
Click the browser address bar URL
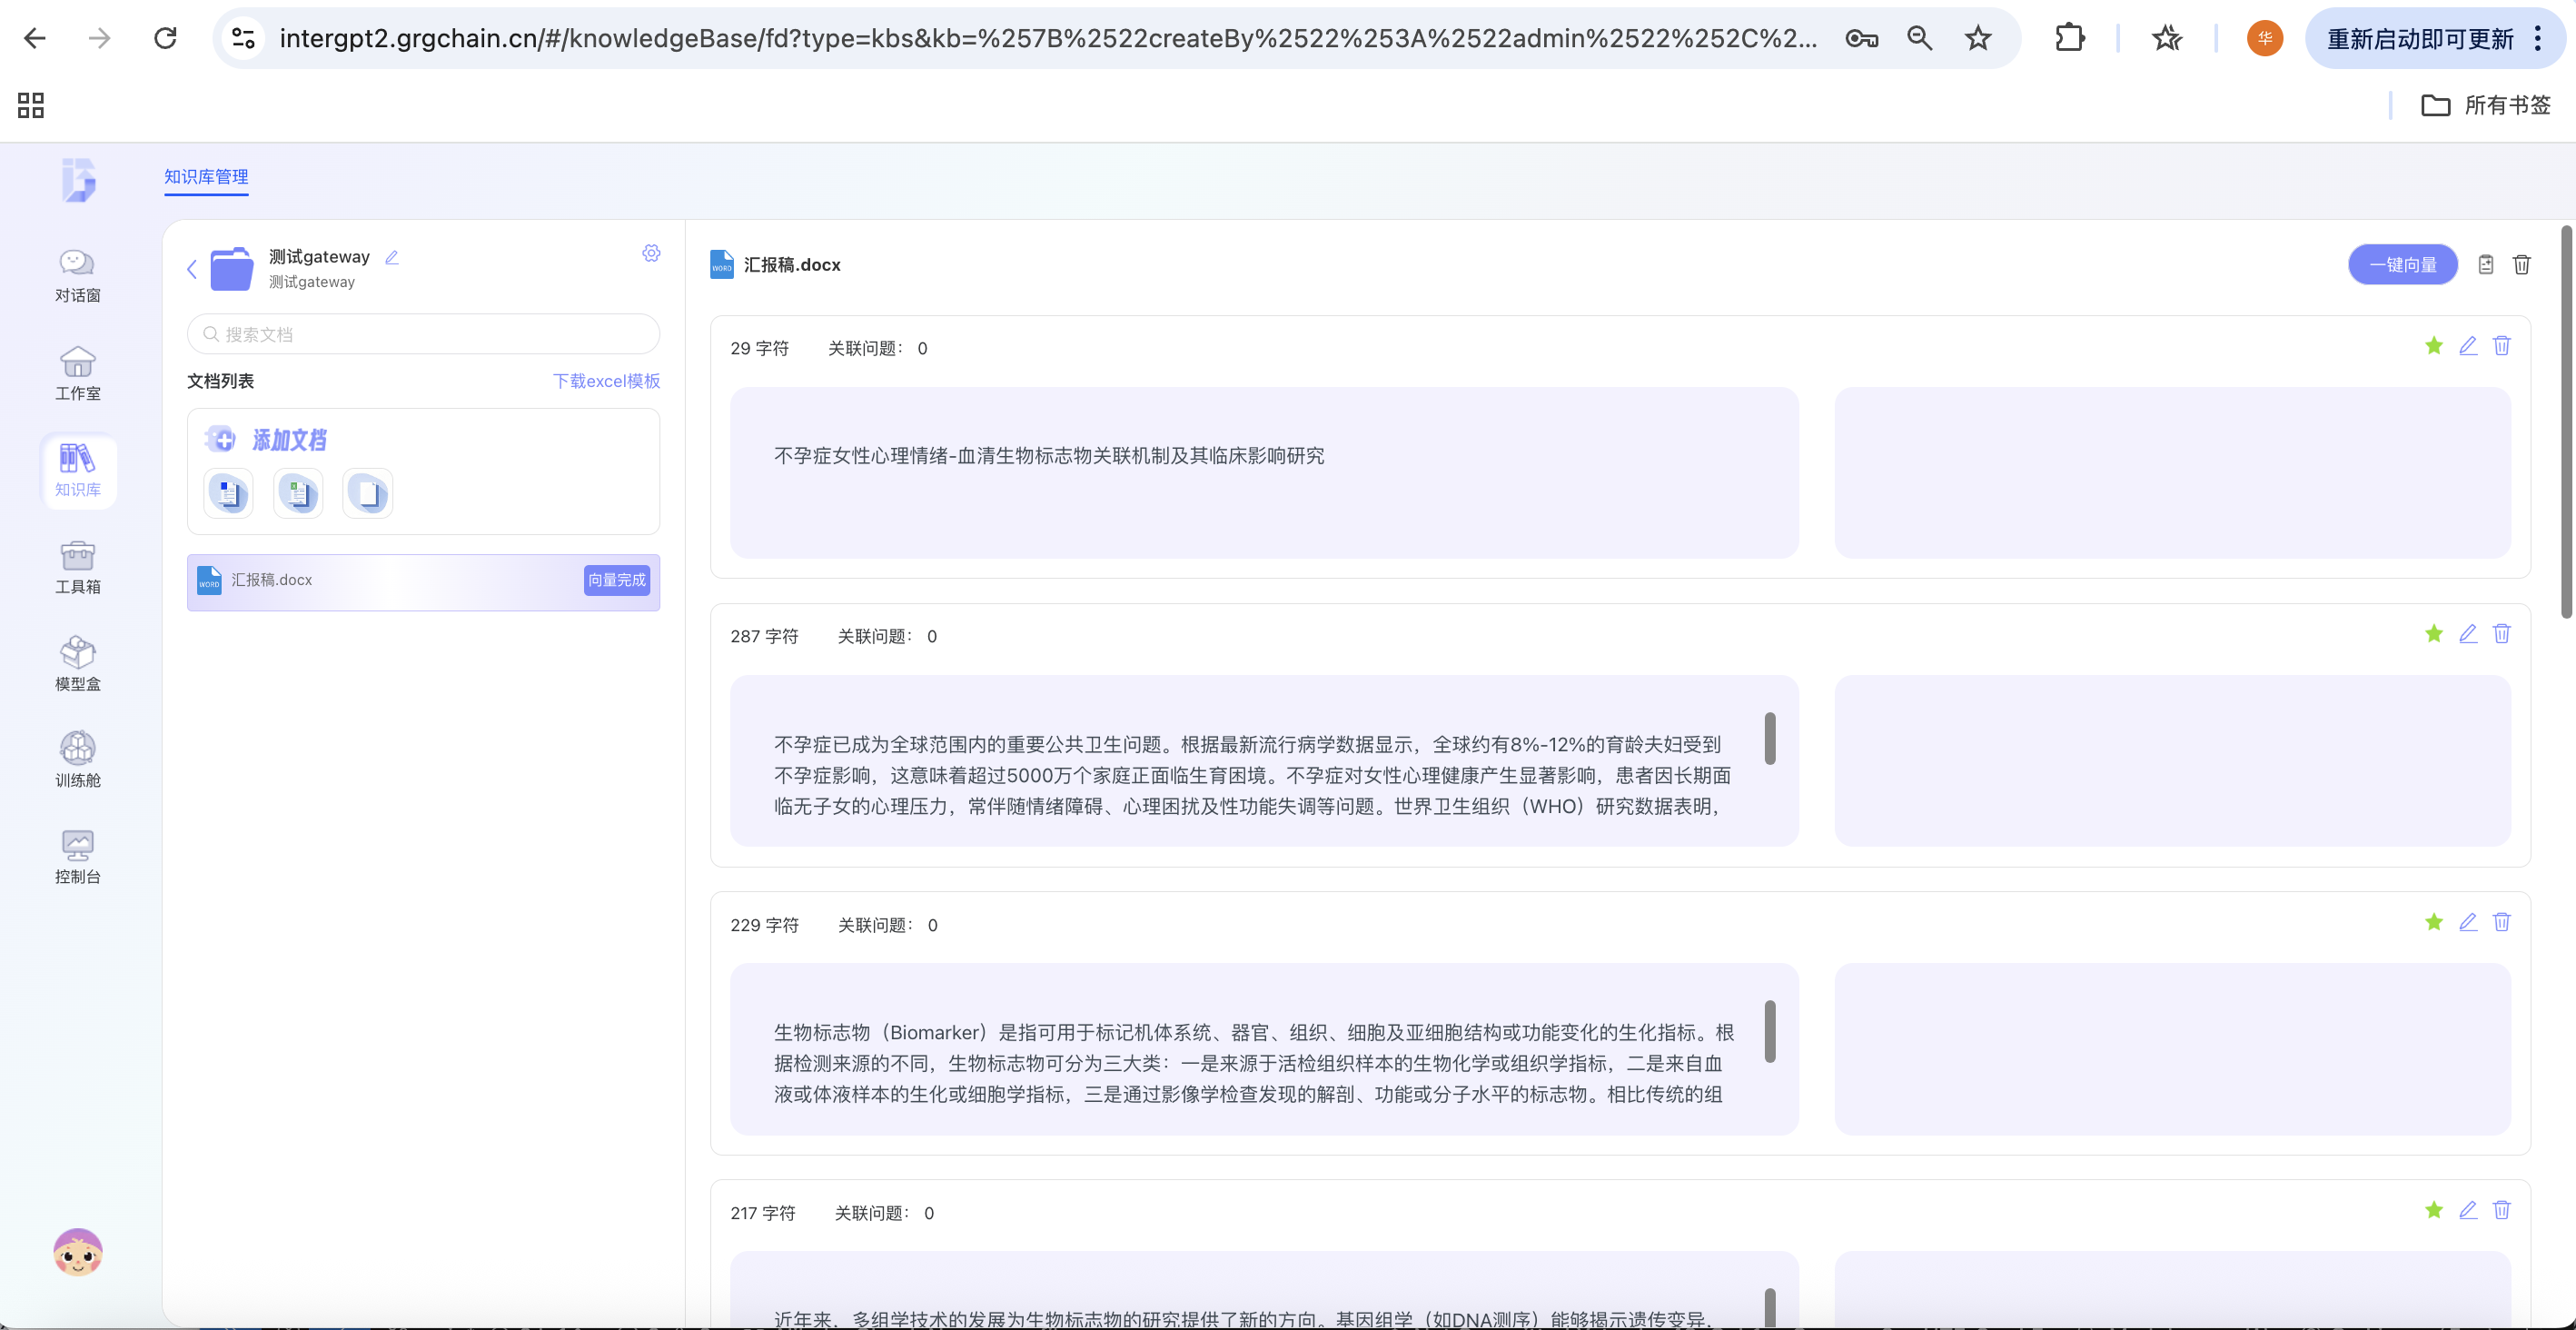pyautogui.click(x=1048, y=38)
